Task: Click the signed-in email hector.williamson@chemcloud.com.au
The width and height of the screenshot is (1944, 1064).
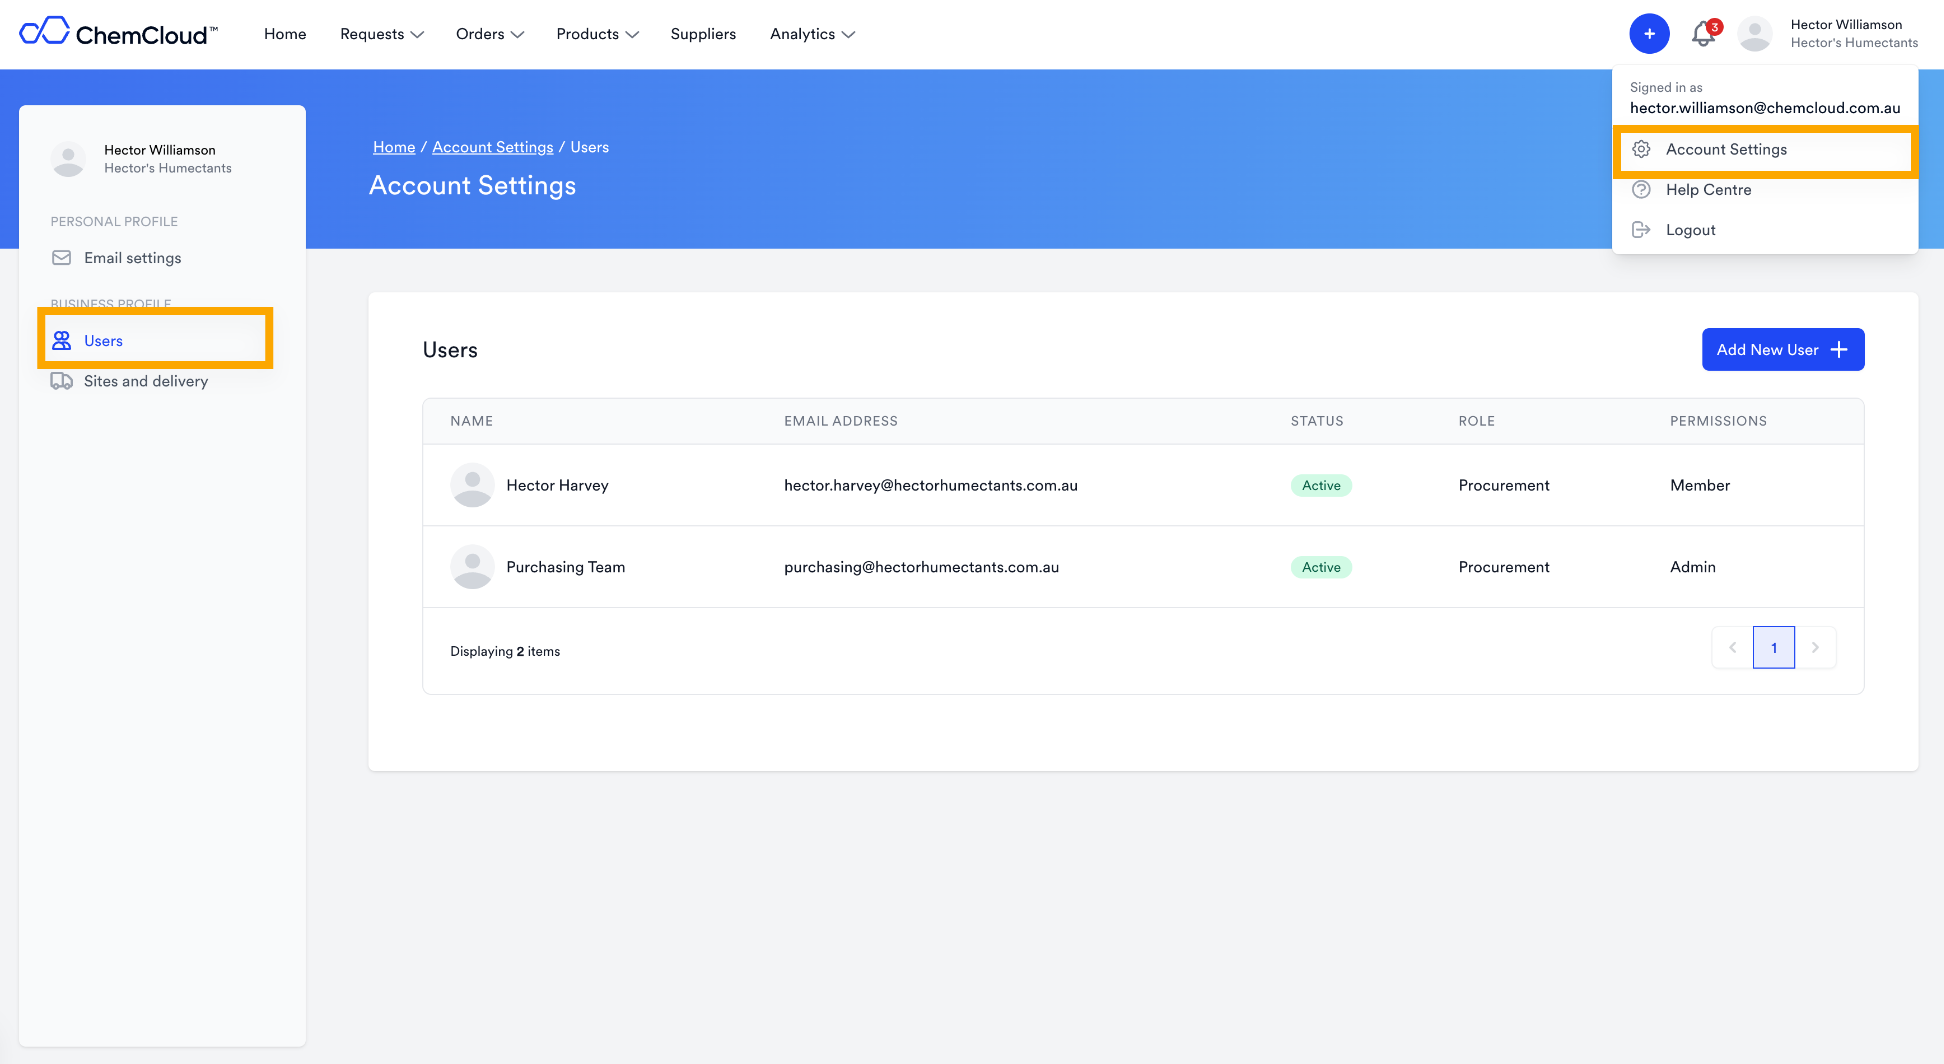Action: coord(1765,108)
